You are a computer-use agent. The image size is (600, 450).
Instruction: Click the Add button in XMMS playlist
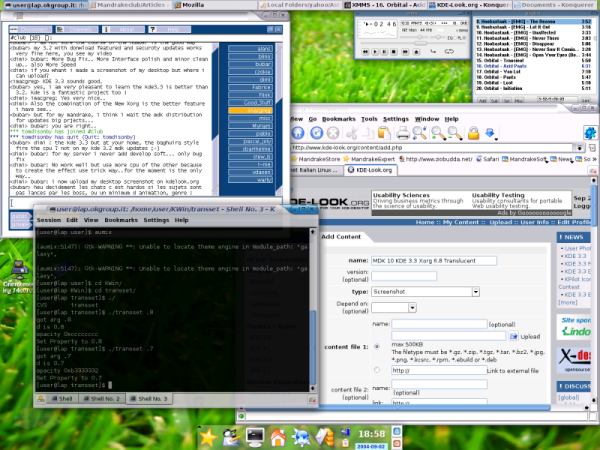483,100
